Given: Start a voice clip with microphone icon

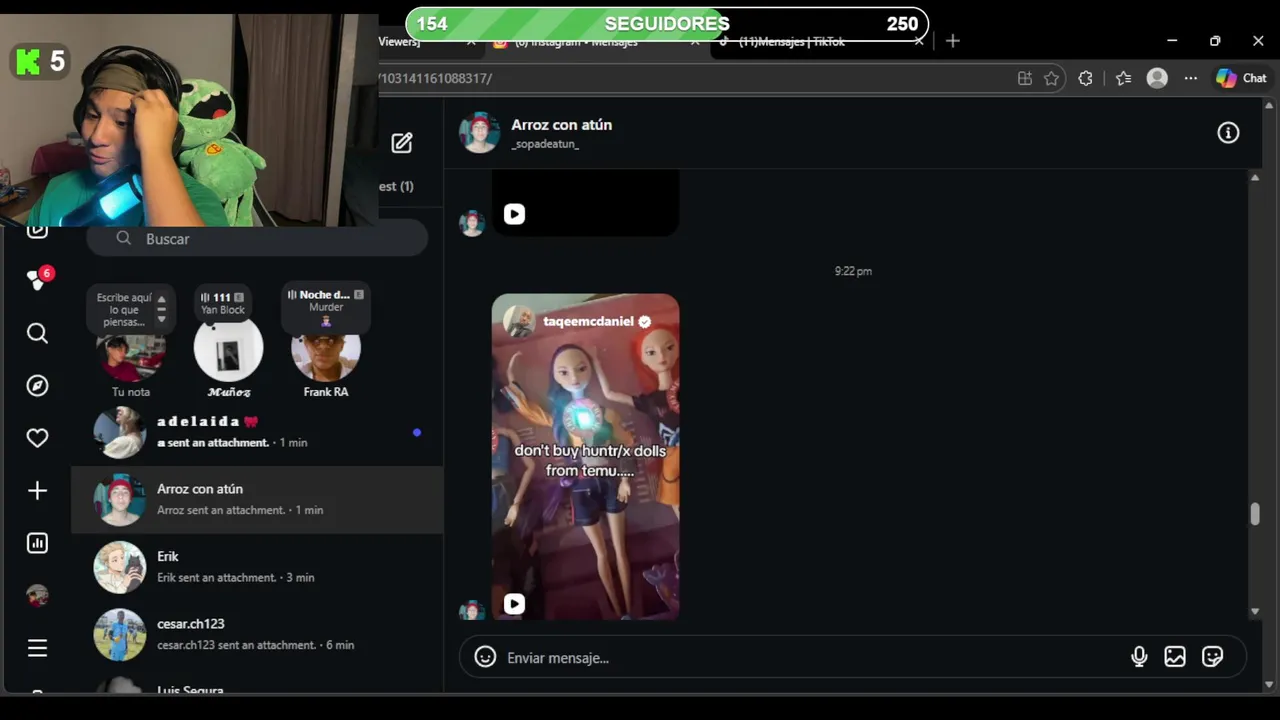Looking at the screenshot, I should click(x=1139, y=657).
